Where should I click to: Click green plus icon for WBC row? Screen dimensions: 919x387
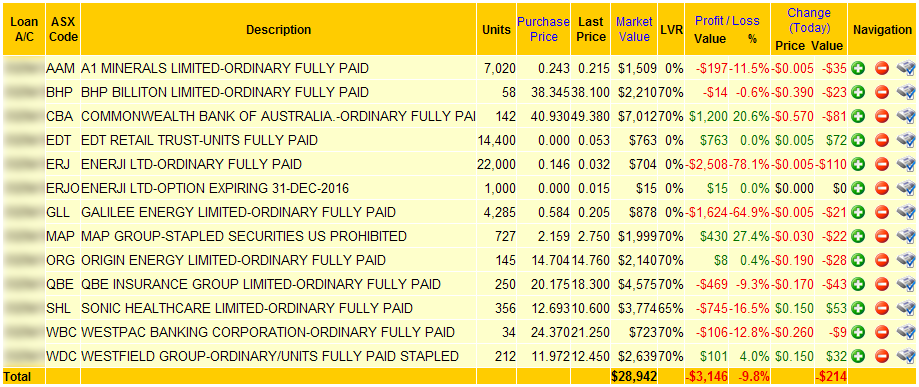(x=859, y=333)
